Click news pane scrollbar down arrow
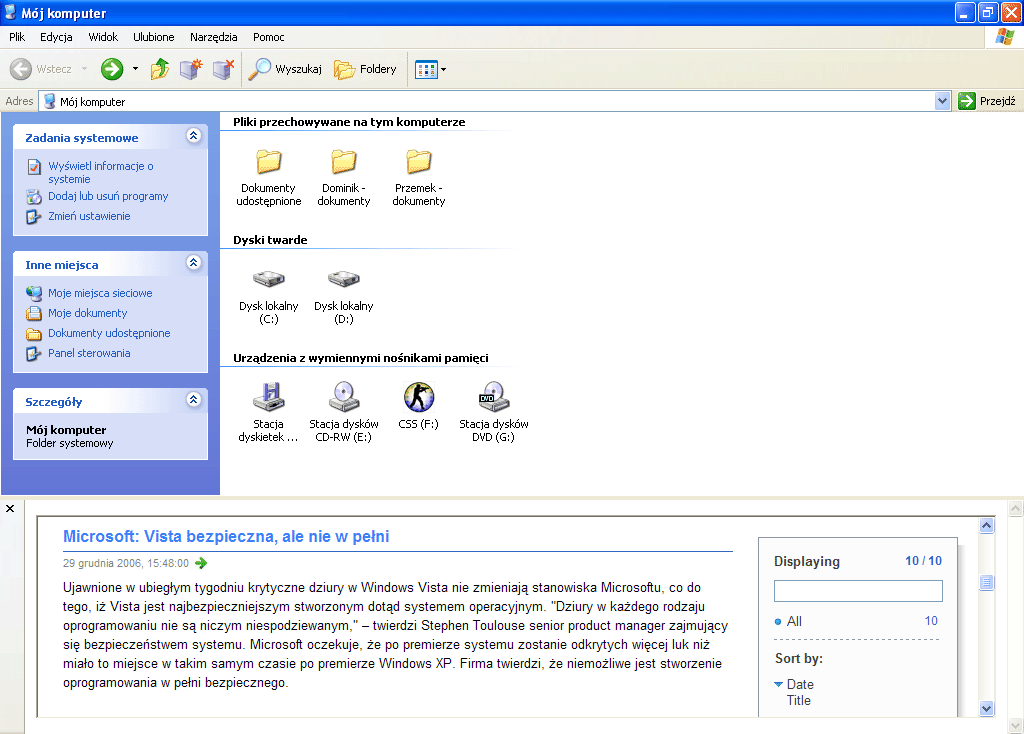 point(987,709)
